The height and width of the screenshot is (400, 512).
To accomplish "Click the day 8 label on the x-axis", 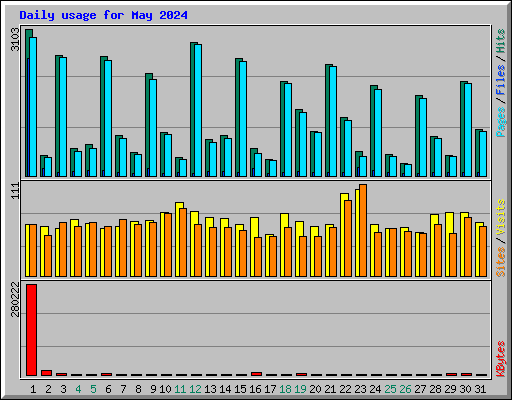I will pyautogui.click(x=138, y=389).
